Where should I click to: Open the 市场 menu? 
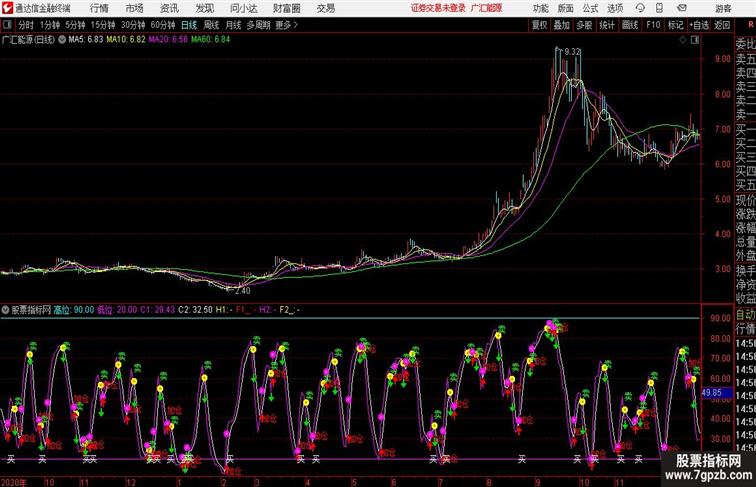pyautogui.click(x=135, y=8)
